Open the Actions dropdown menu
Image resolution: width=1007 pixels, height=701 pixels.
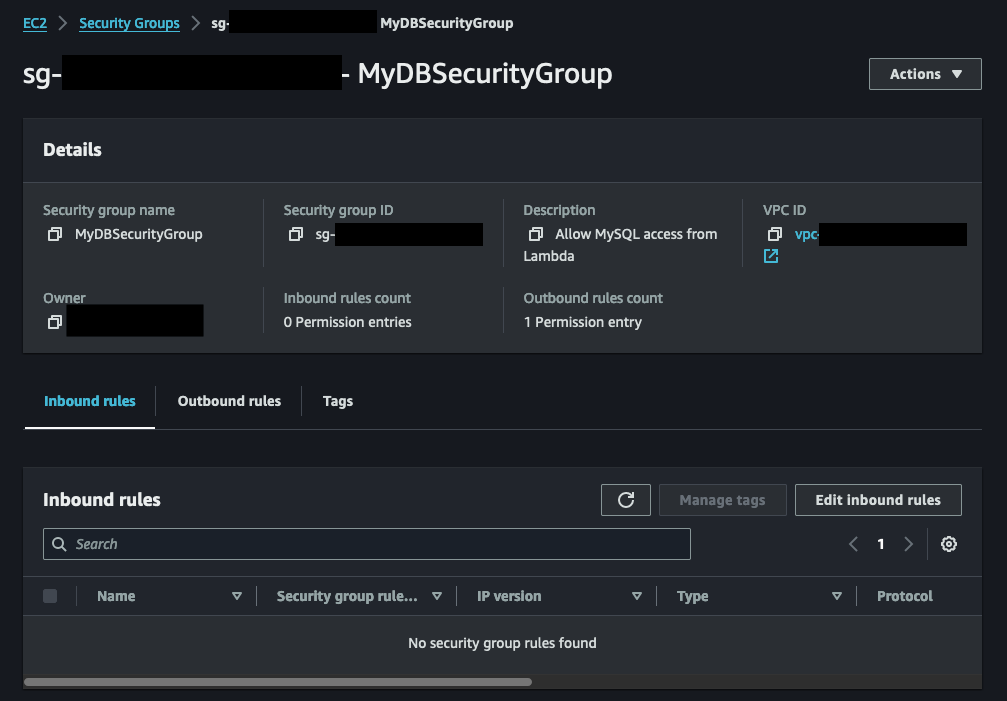(x=924, y=73)
